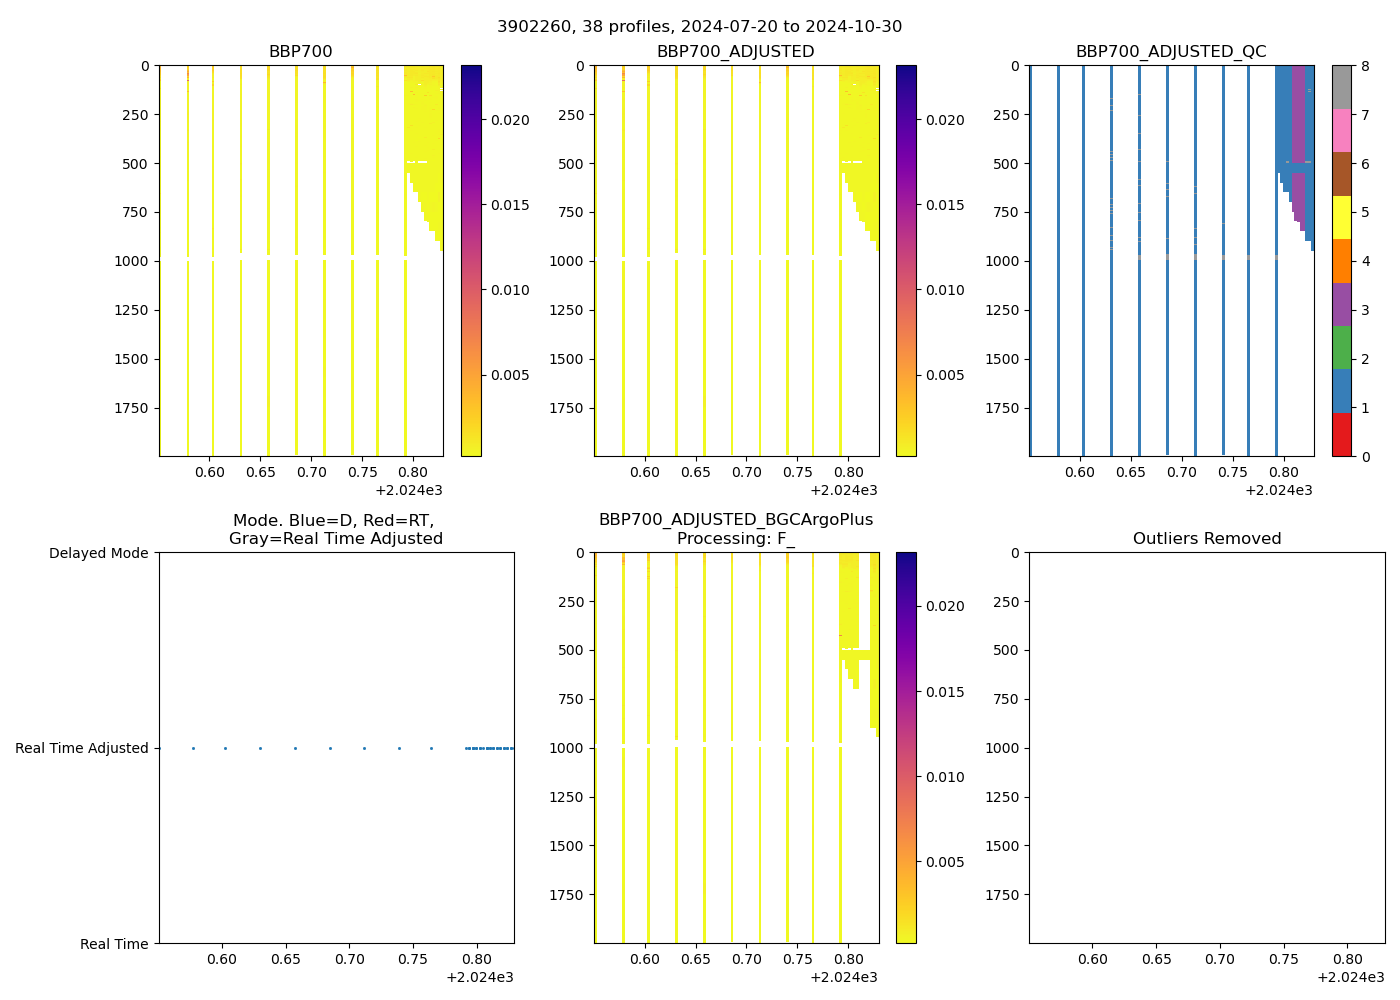Select the gray QC colorbar segment
This screenshot has height=1000, width=1400.
pyautogui.click(x=1341, y=87)
